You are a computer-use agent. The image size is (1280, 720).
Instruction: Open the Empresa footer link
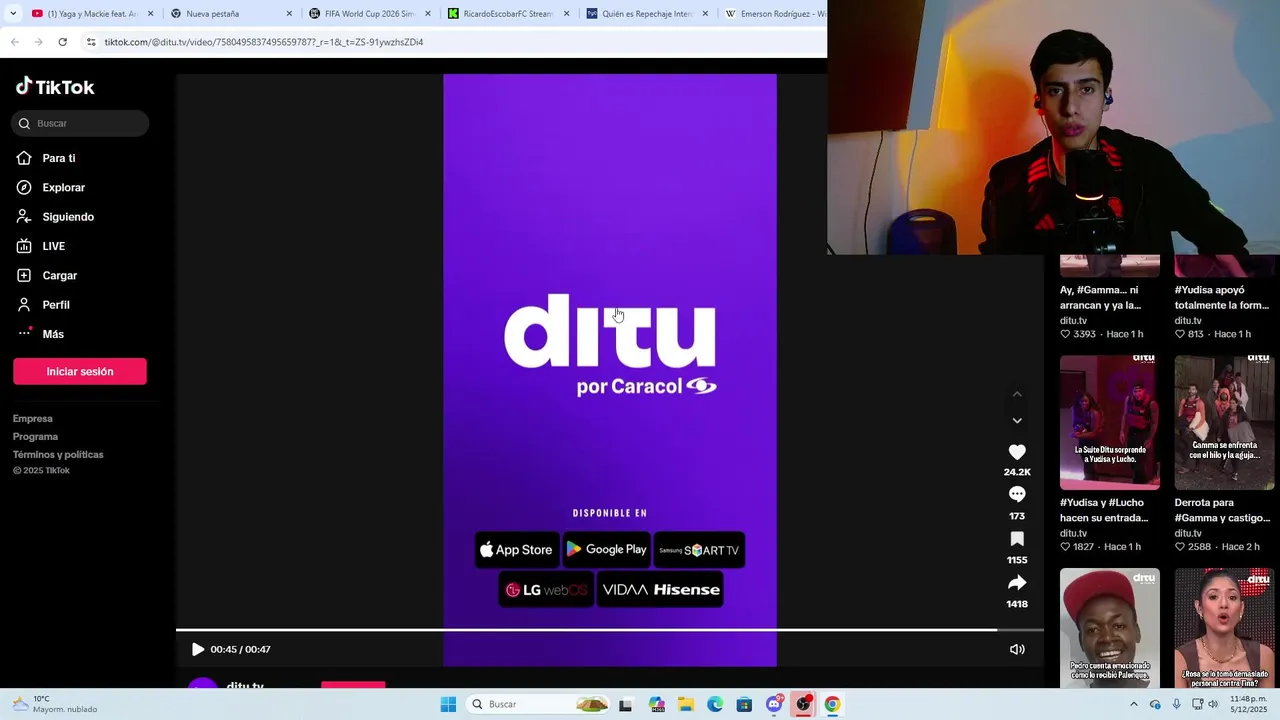coord(33,419)
